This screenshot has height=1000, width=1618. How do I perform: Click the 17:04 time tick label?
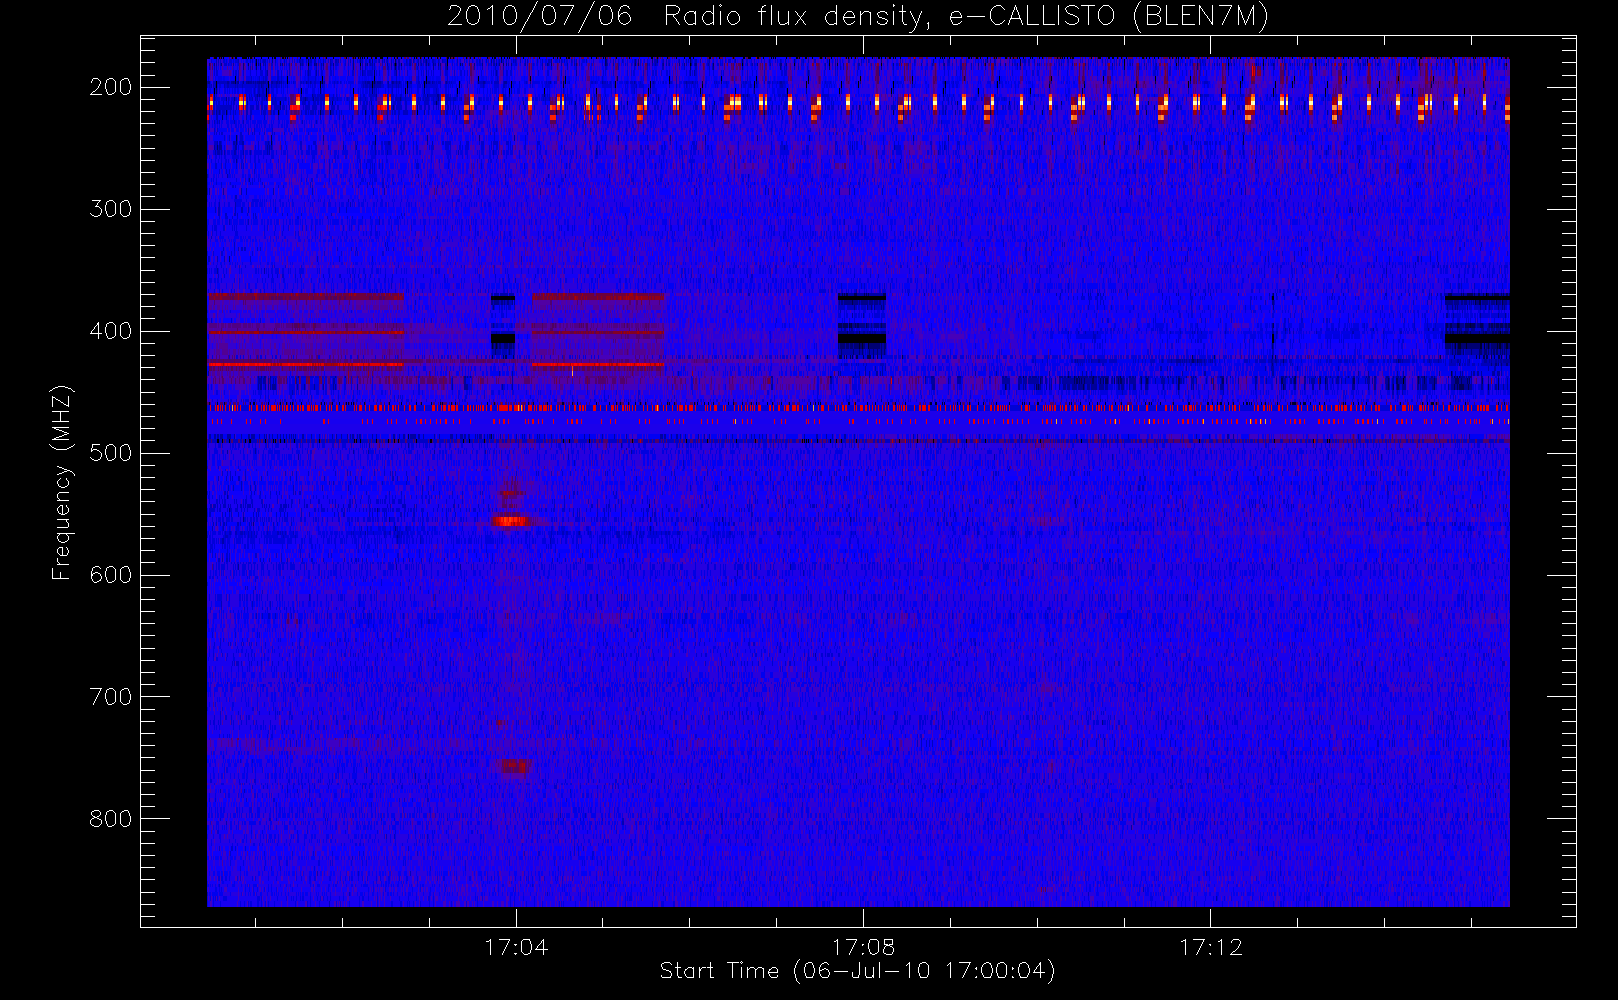(x=516, y=947)
